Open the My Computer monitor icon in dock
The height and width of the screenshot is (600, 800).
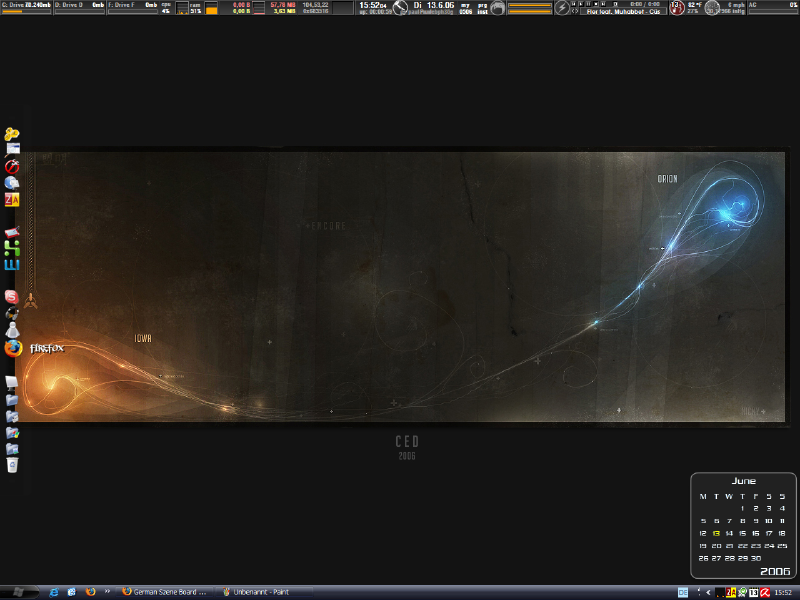pos(11,383)
